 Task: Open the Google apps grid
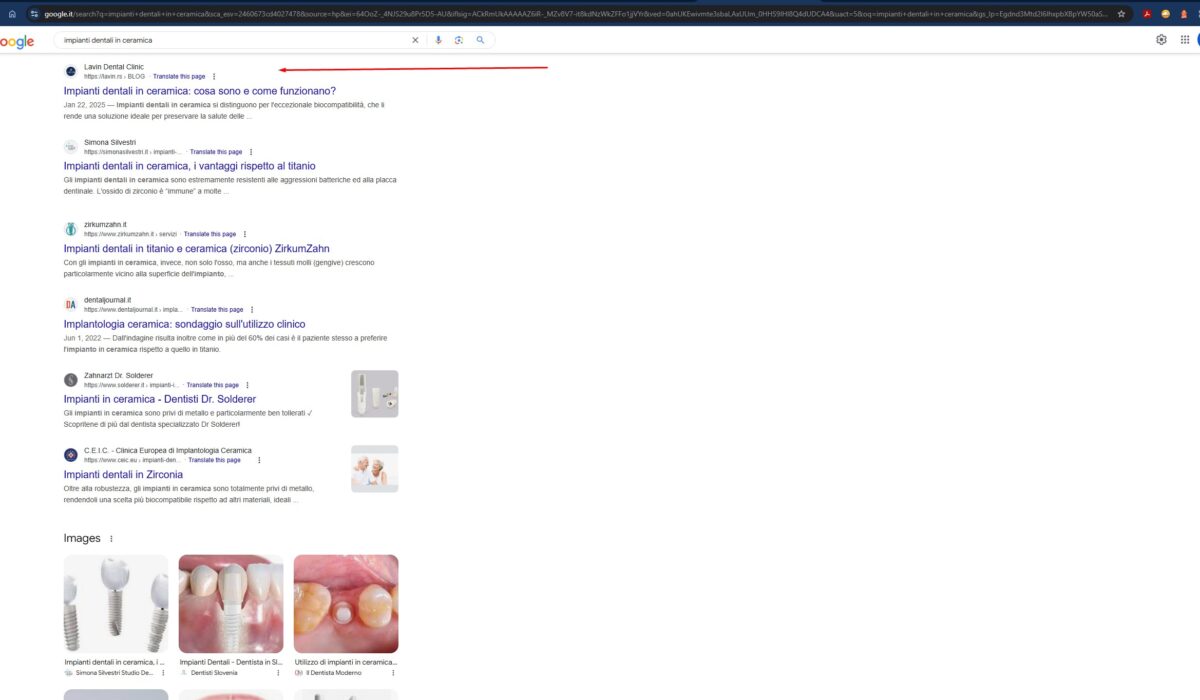[x=1185, y=40]
